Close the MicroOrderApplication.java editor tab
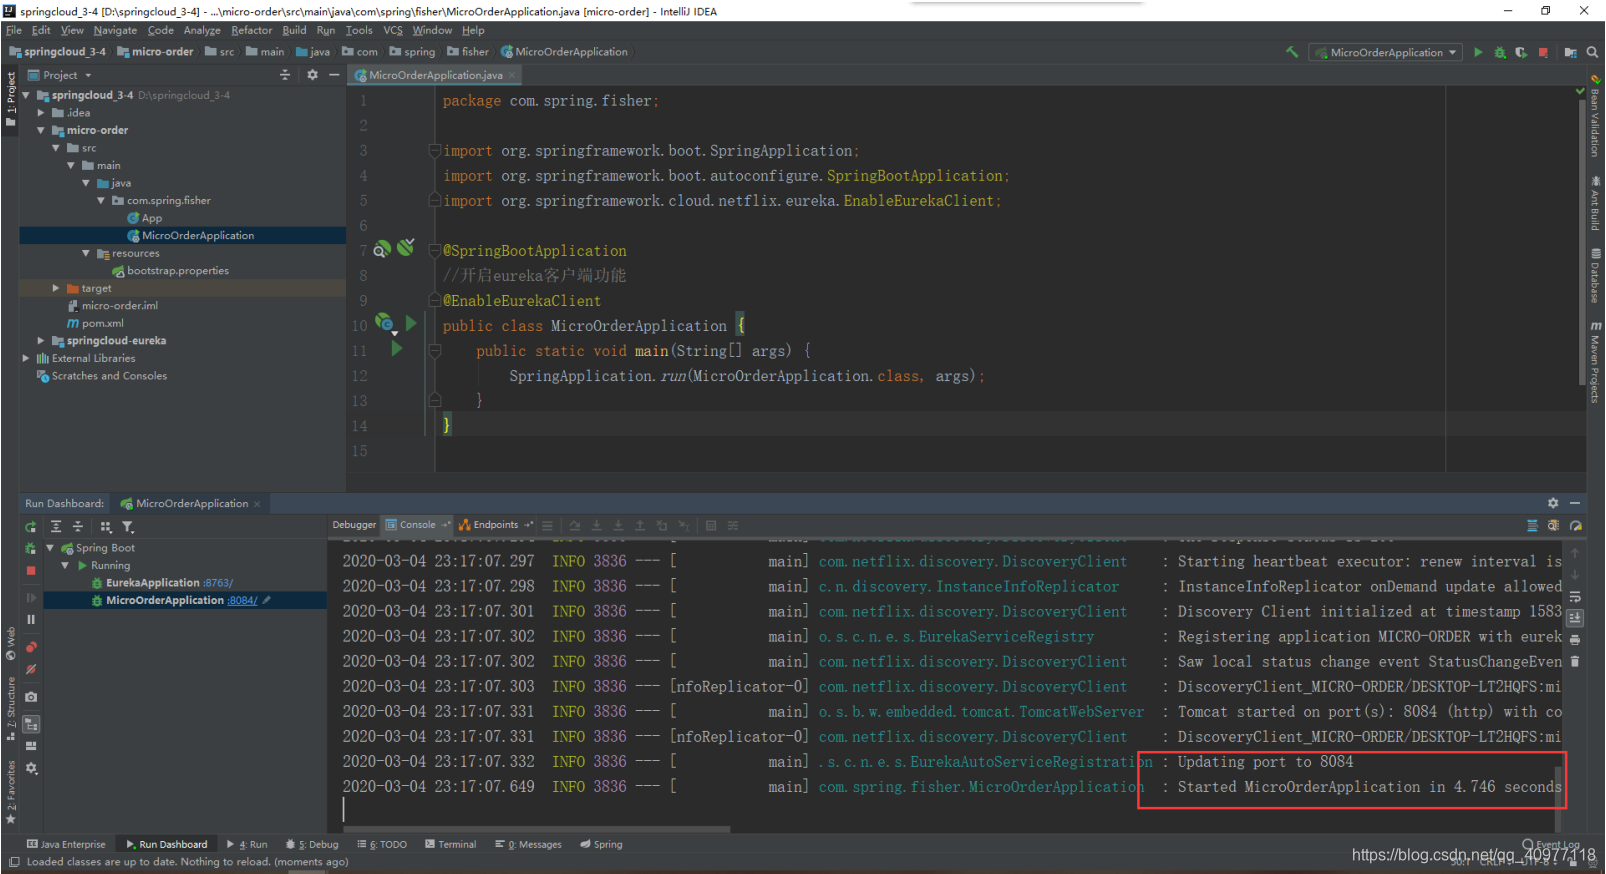This screenshot has width=1606, height=874. tap(512, 75)
